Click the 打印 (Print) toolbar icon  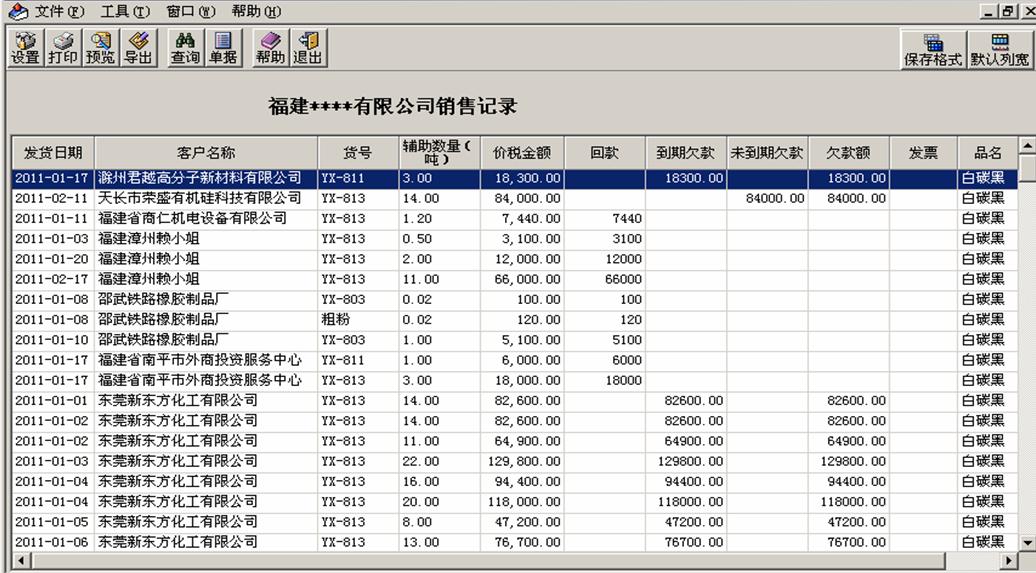[x=63, y=47]
